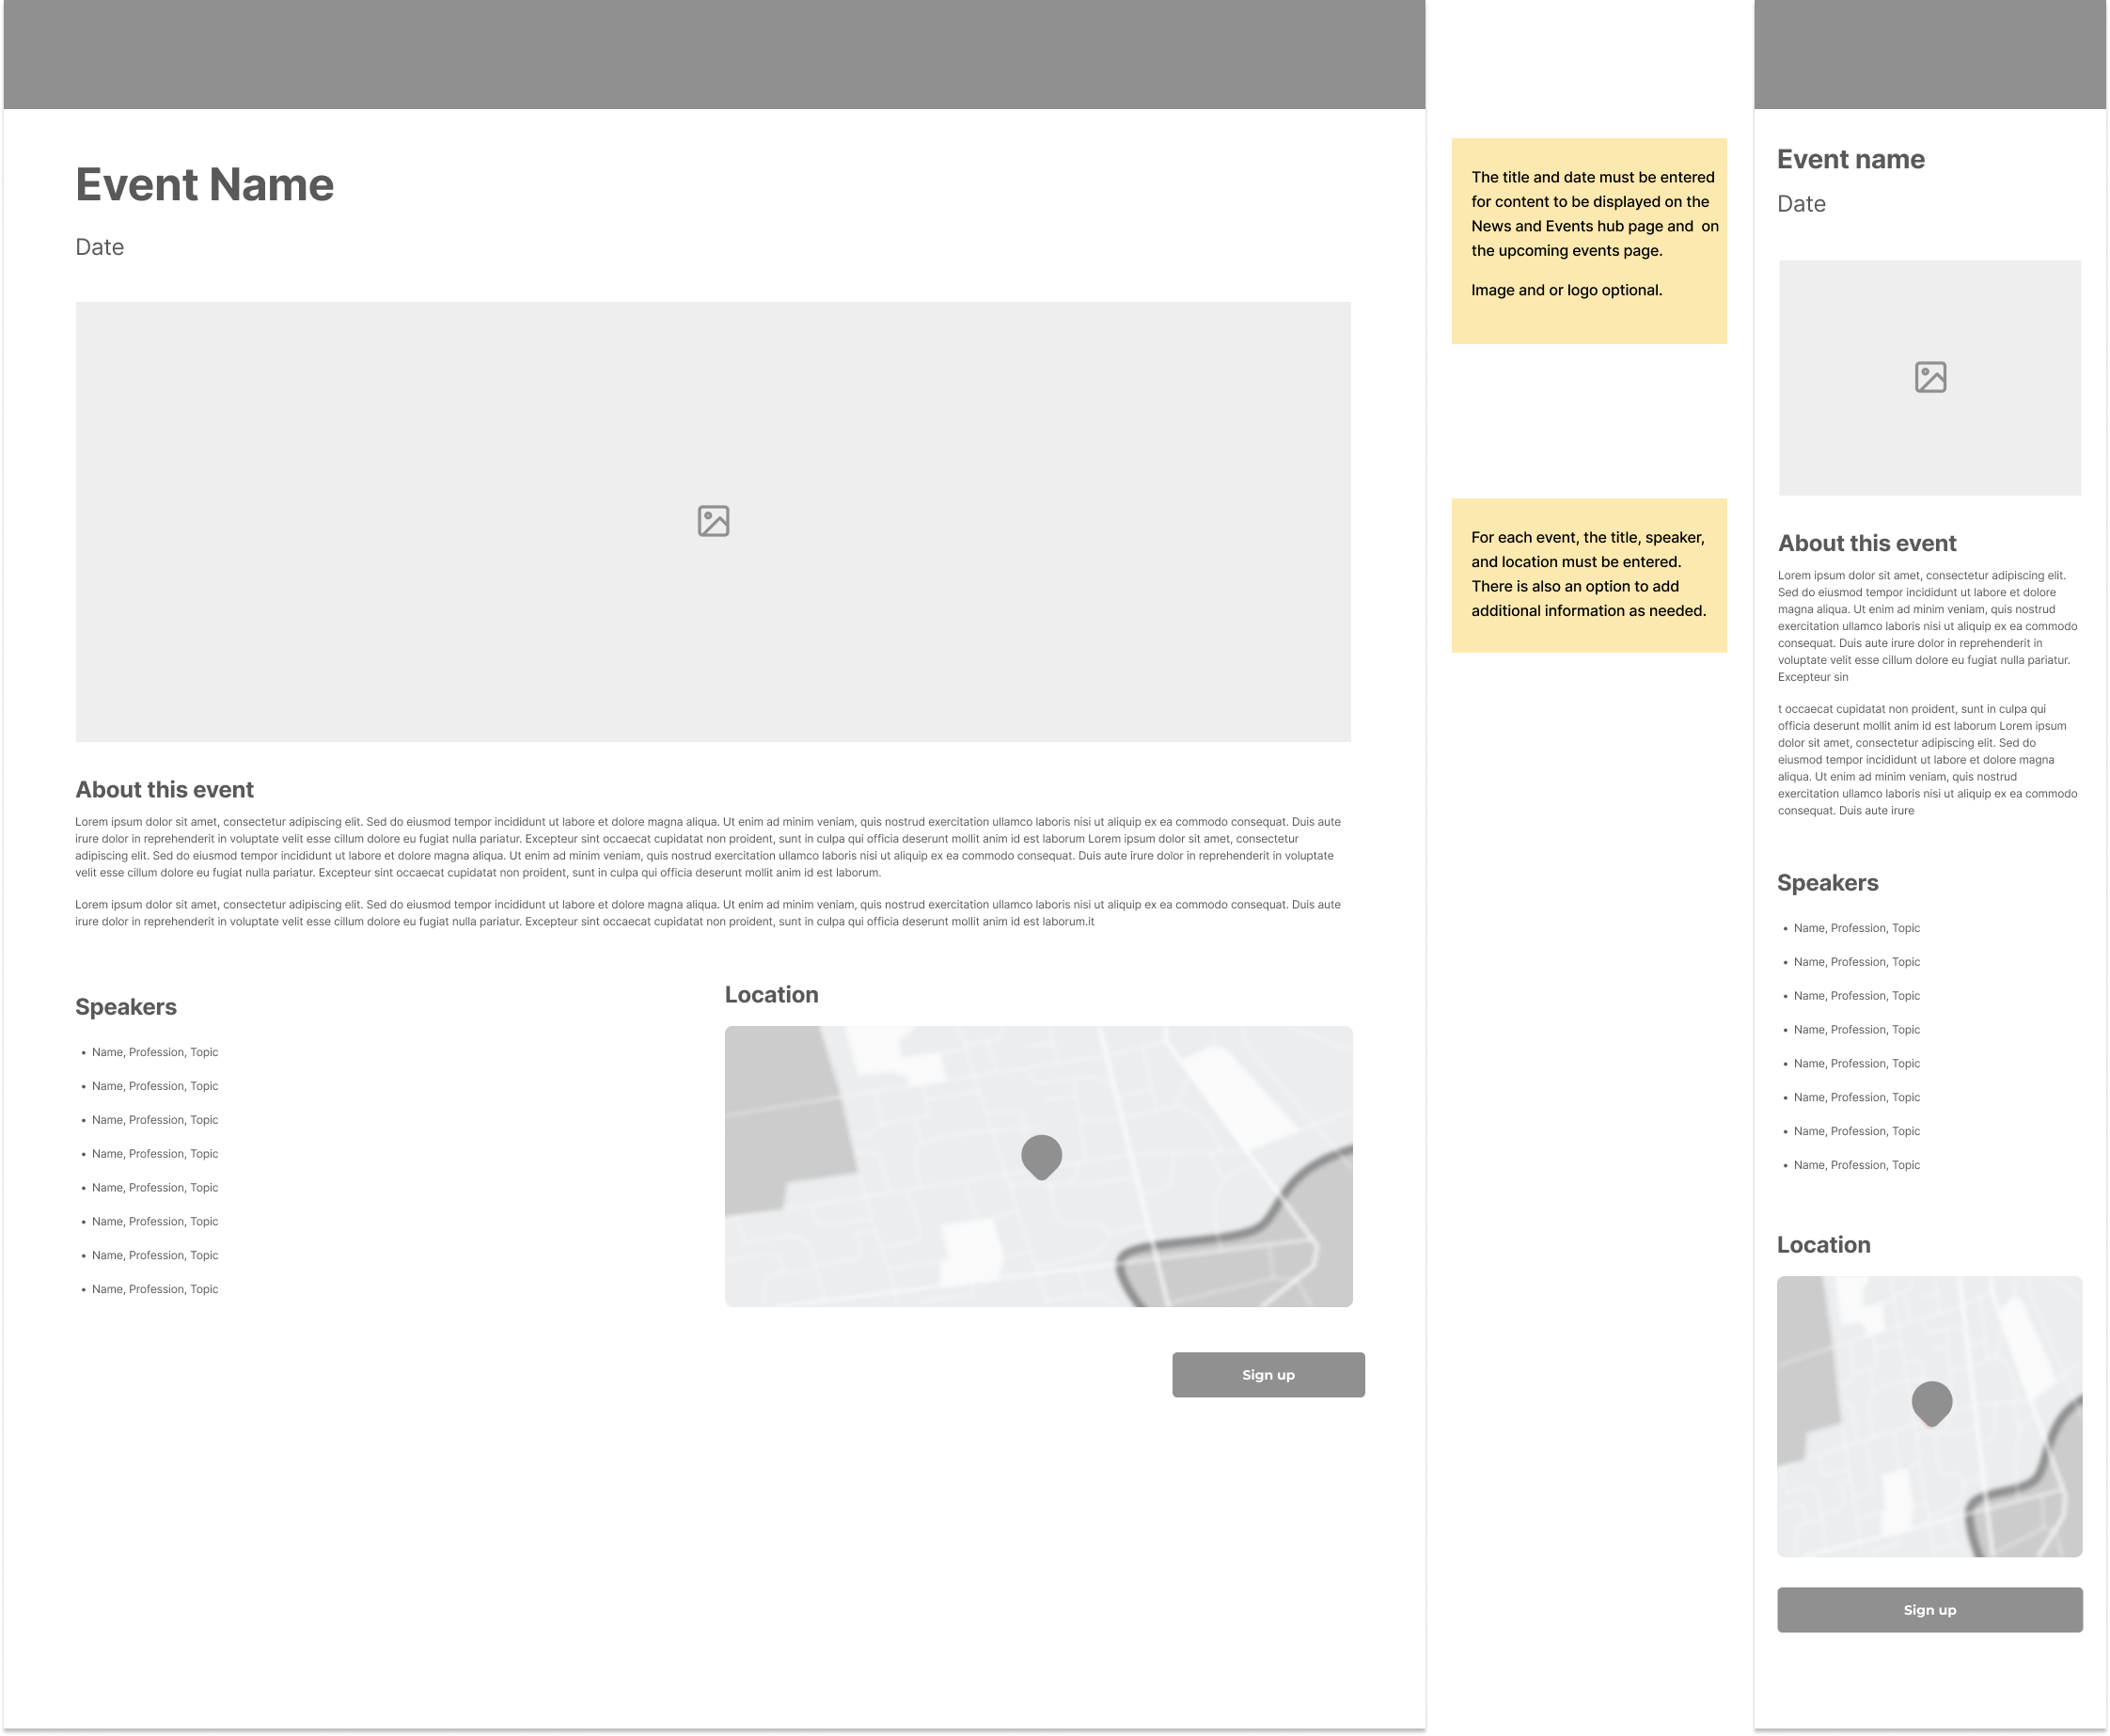Image resolution: width=2110 pixels, height=1736 pixels.
Task: Select the mobile Event name heading
Action: pos(1850,160)
